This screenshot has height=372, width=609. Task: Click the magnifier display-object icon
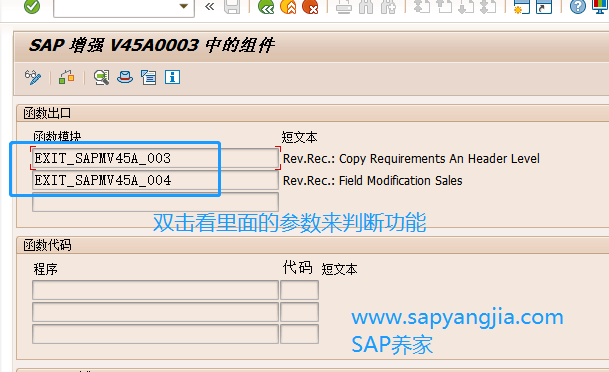101,77
